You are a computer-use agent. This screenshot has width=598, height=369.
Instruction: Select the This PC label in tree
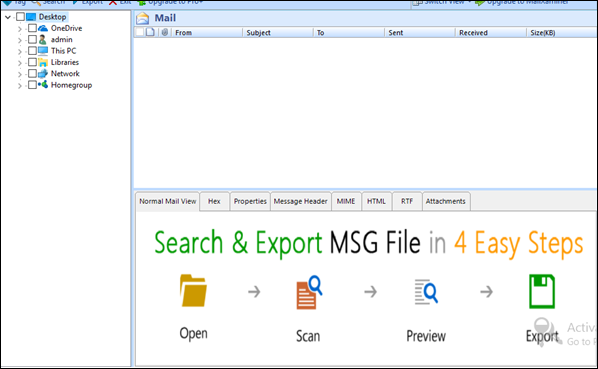[x=64, y=51]
